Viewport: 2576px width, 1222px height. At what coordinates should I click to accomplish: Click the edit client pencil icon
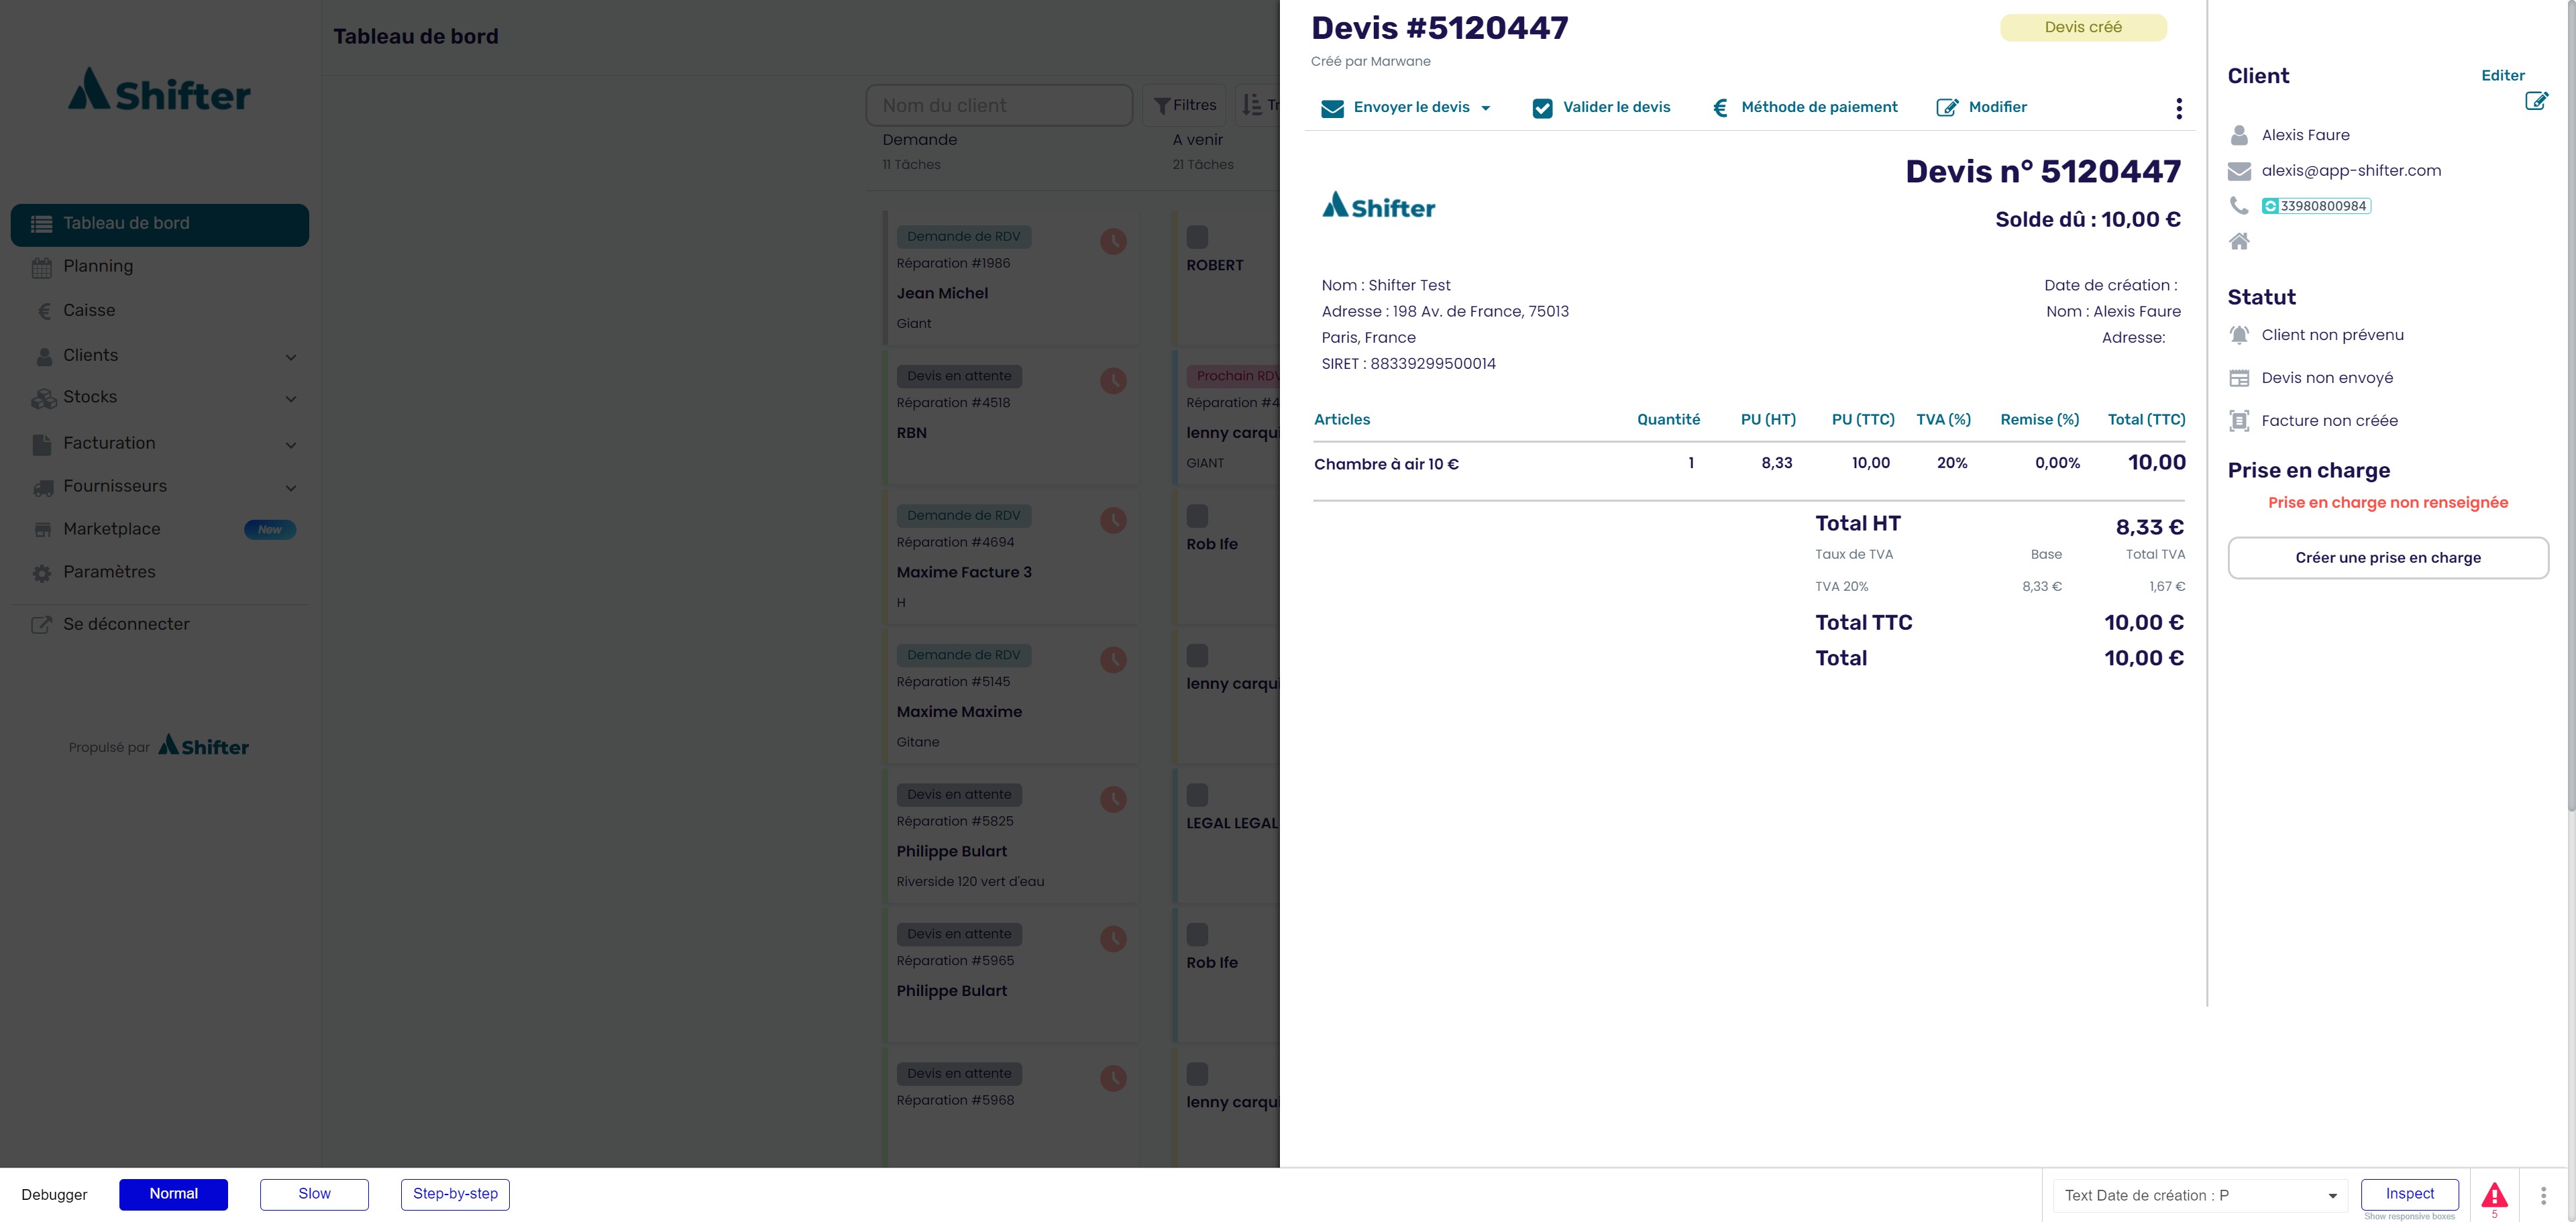[x=2536, y=100]
